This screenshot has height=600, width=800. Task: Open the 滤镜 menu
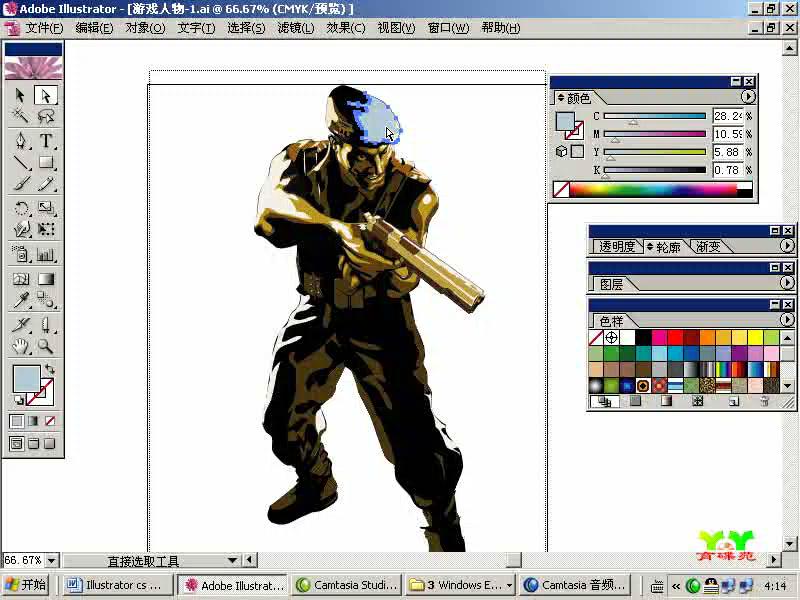click(295, 28)
